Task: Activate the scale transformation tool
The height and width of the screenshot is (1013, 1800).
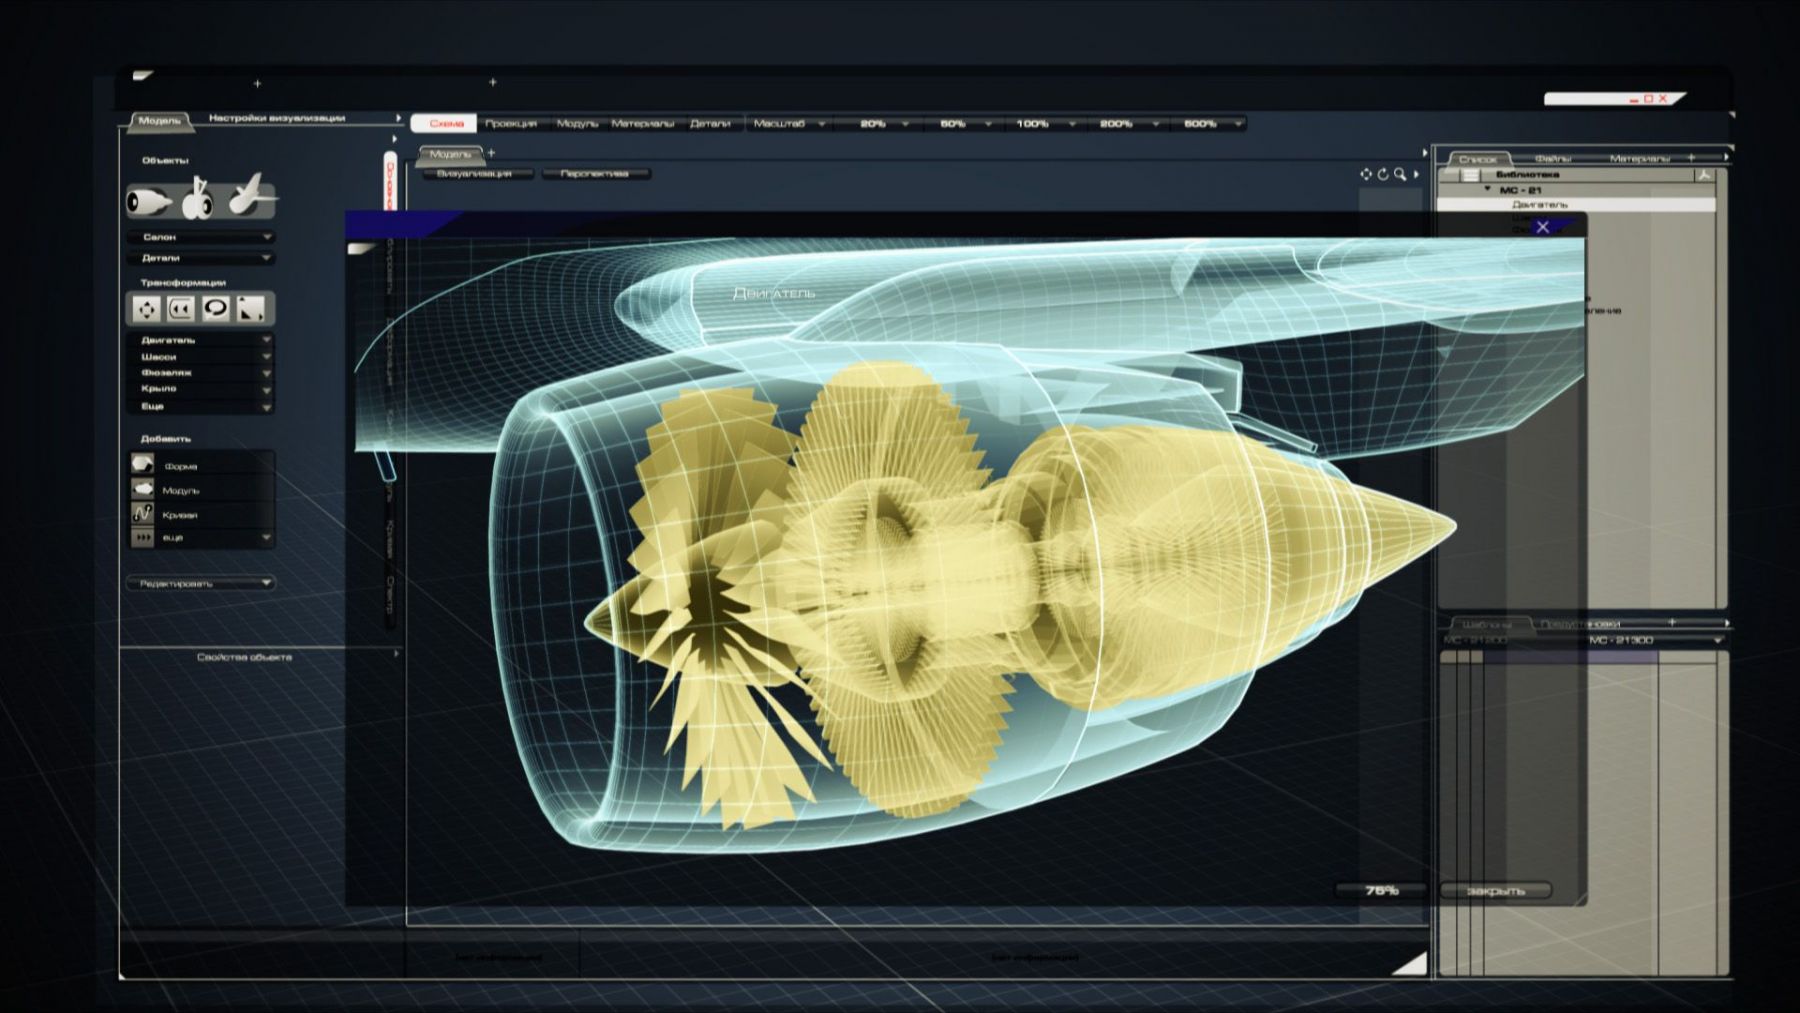Action: [250, 310]
